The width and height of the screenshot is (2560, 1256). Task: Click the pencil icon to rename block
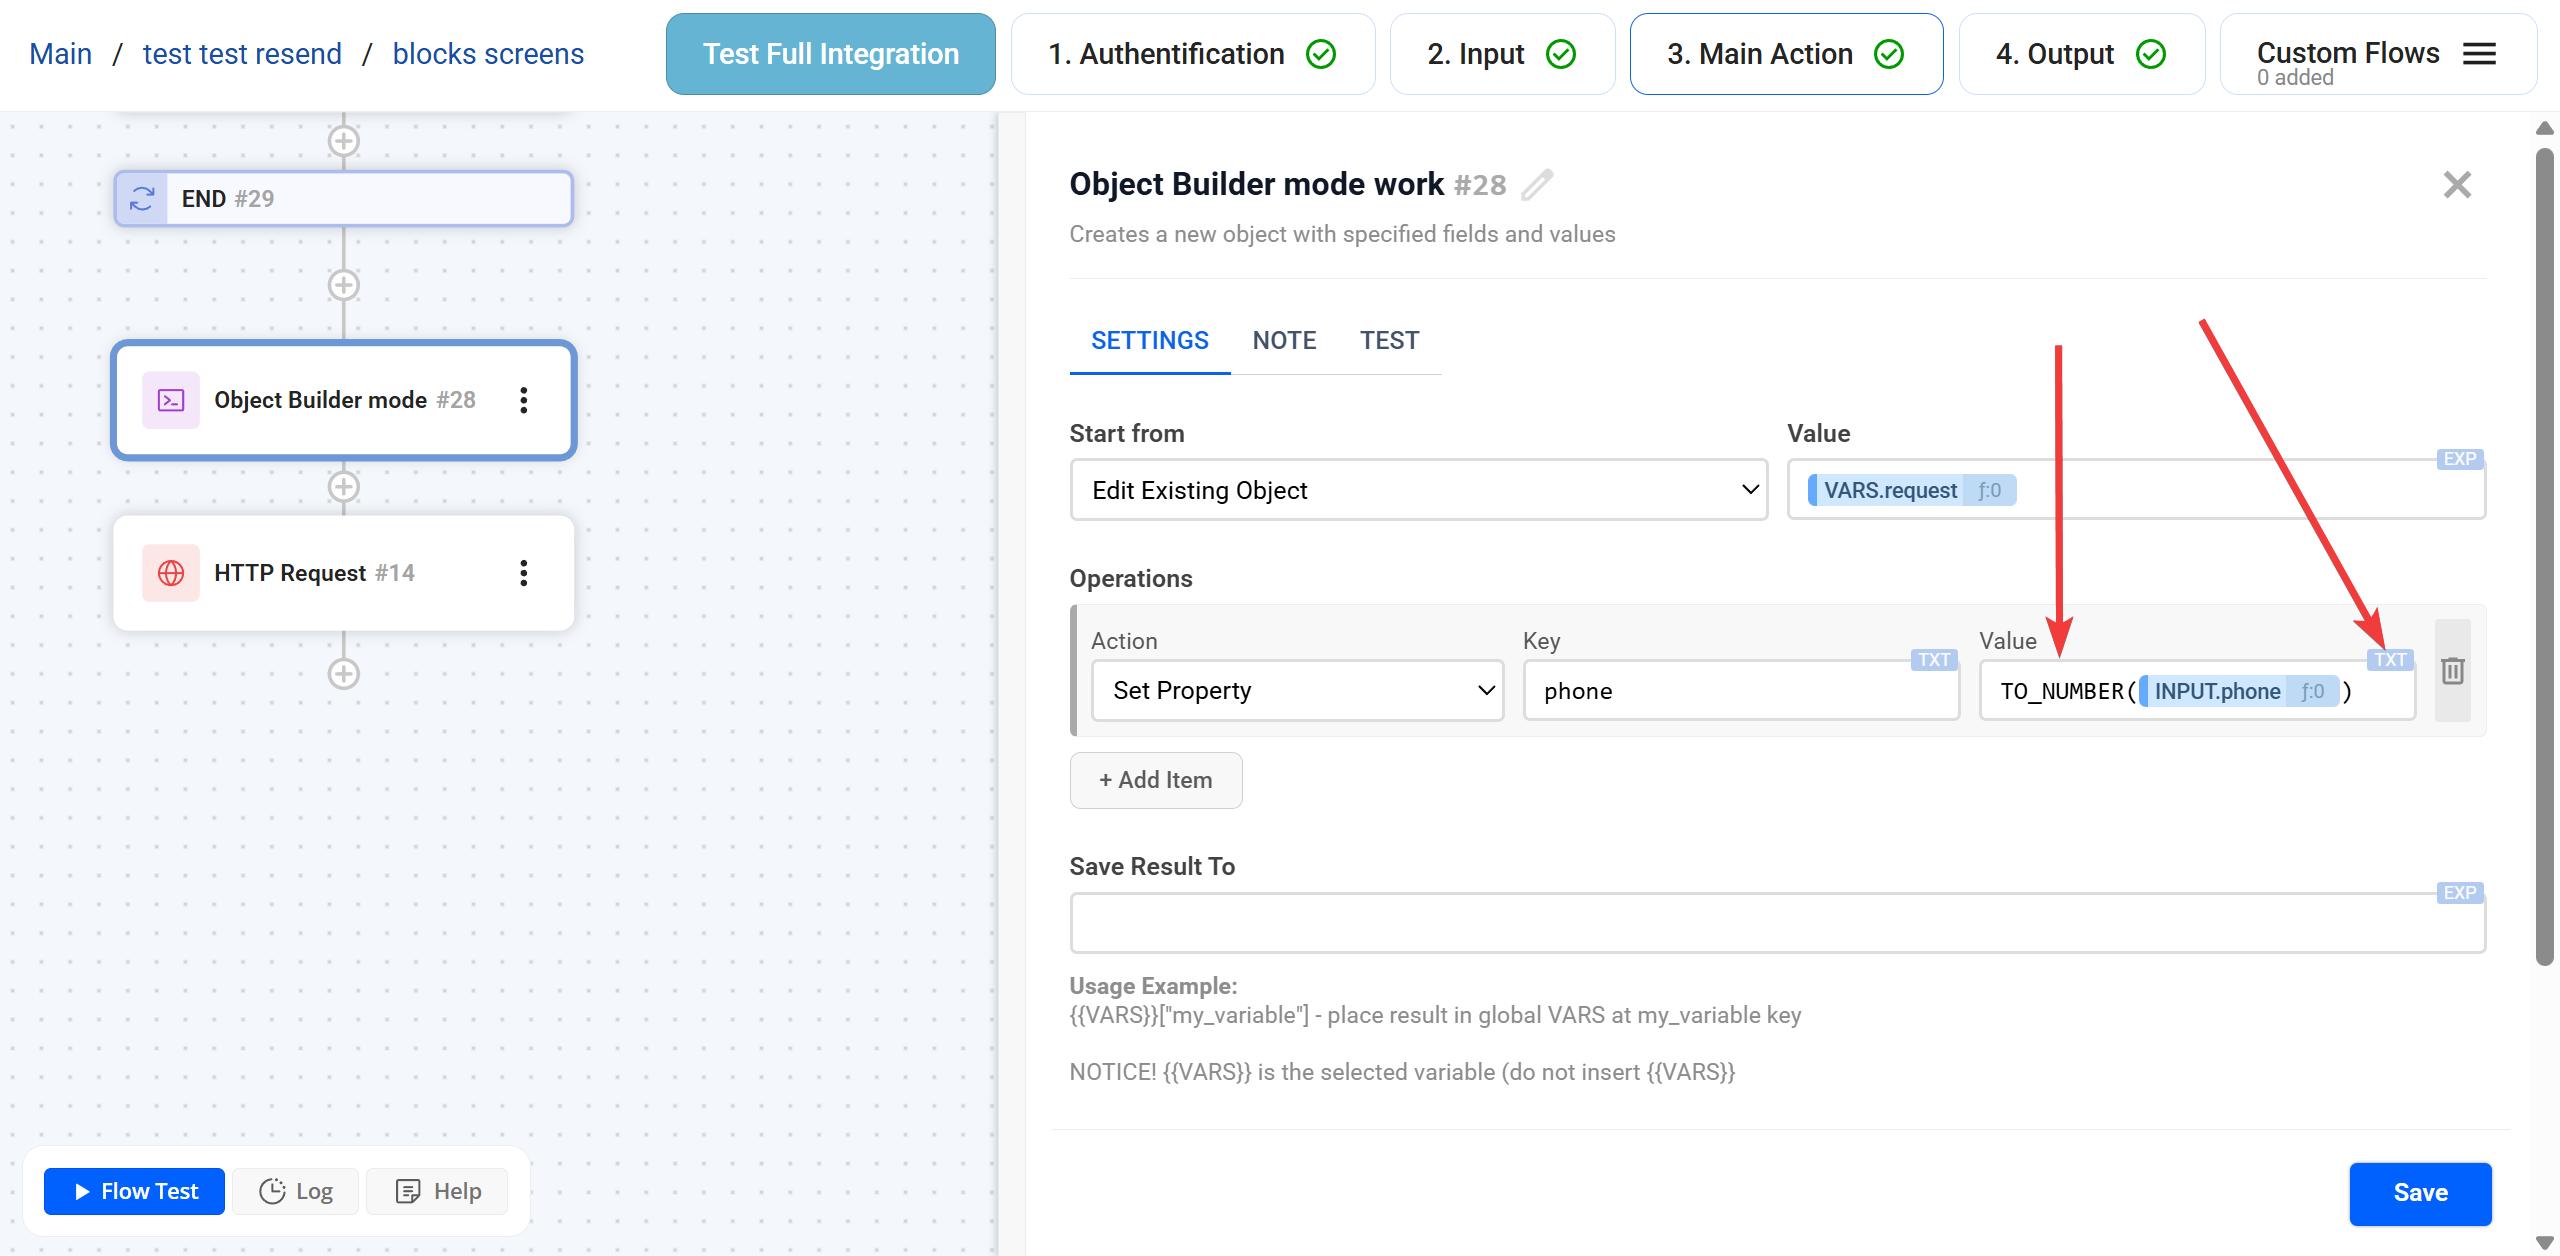(x=1537, y=185)
